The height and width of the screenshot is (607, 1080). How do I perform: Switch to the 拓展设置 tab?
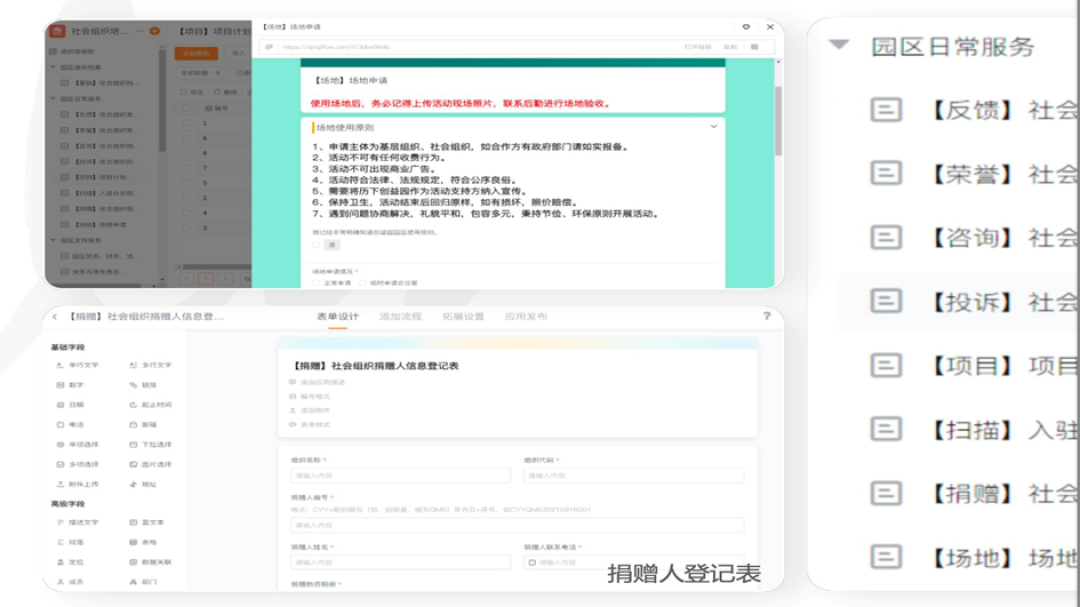coord(463,317)
